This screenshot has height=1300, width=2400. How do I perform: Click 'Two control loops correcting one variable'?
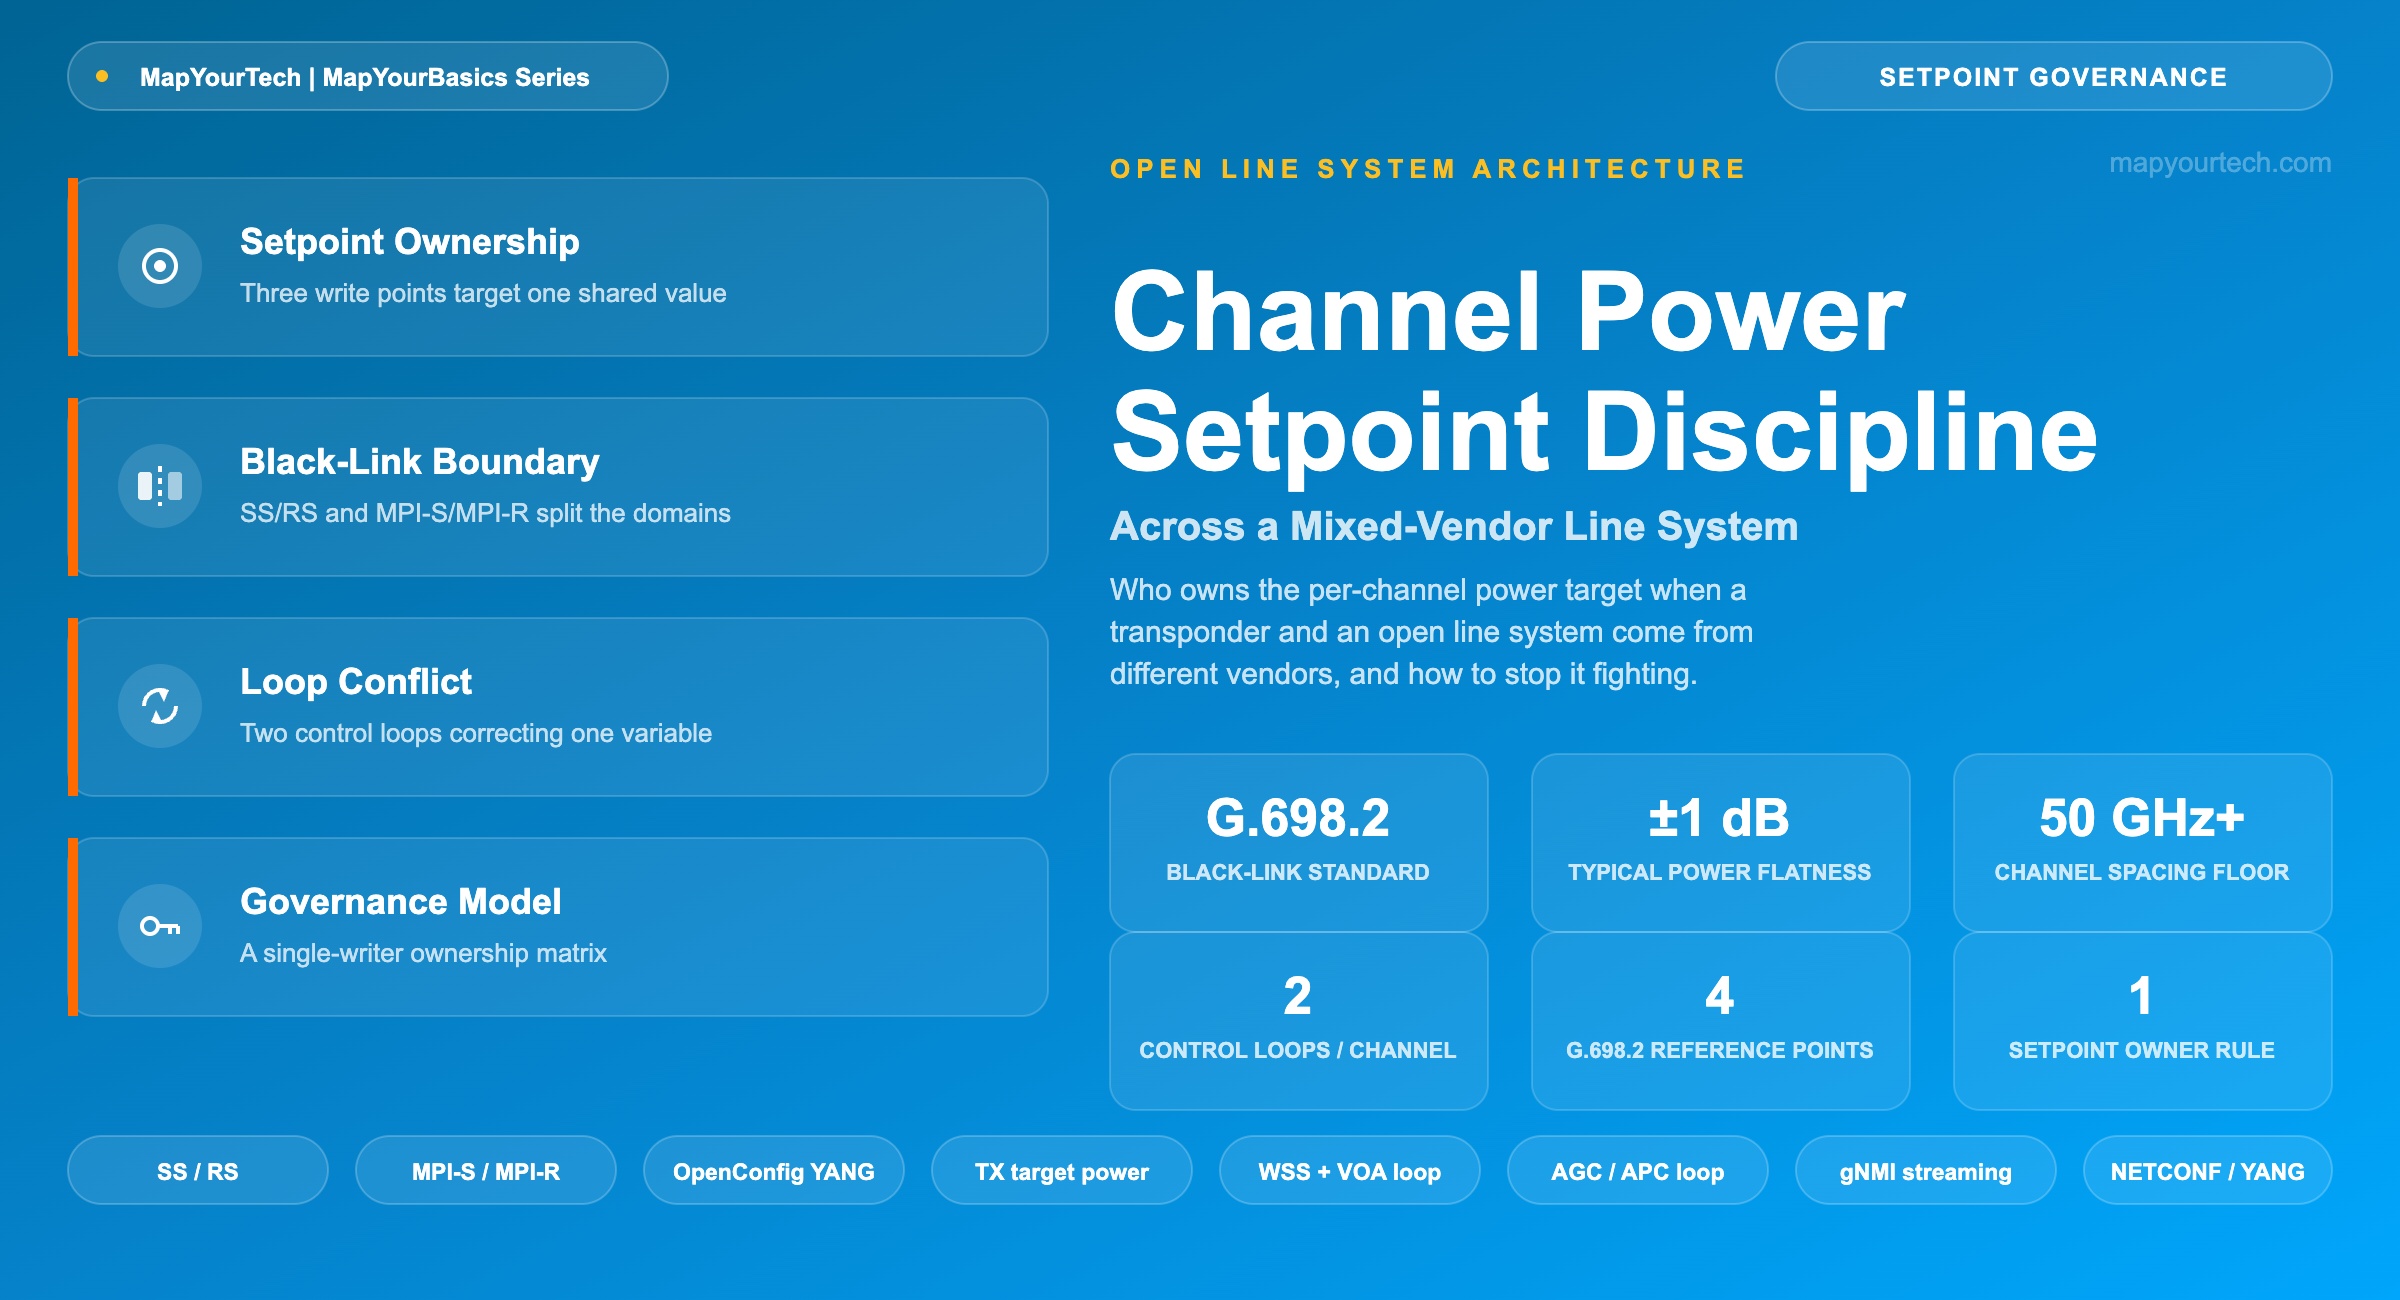click(x=476, y=733)
